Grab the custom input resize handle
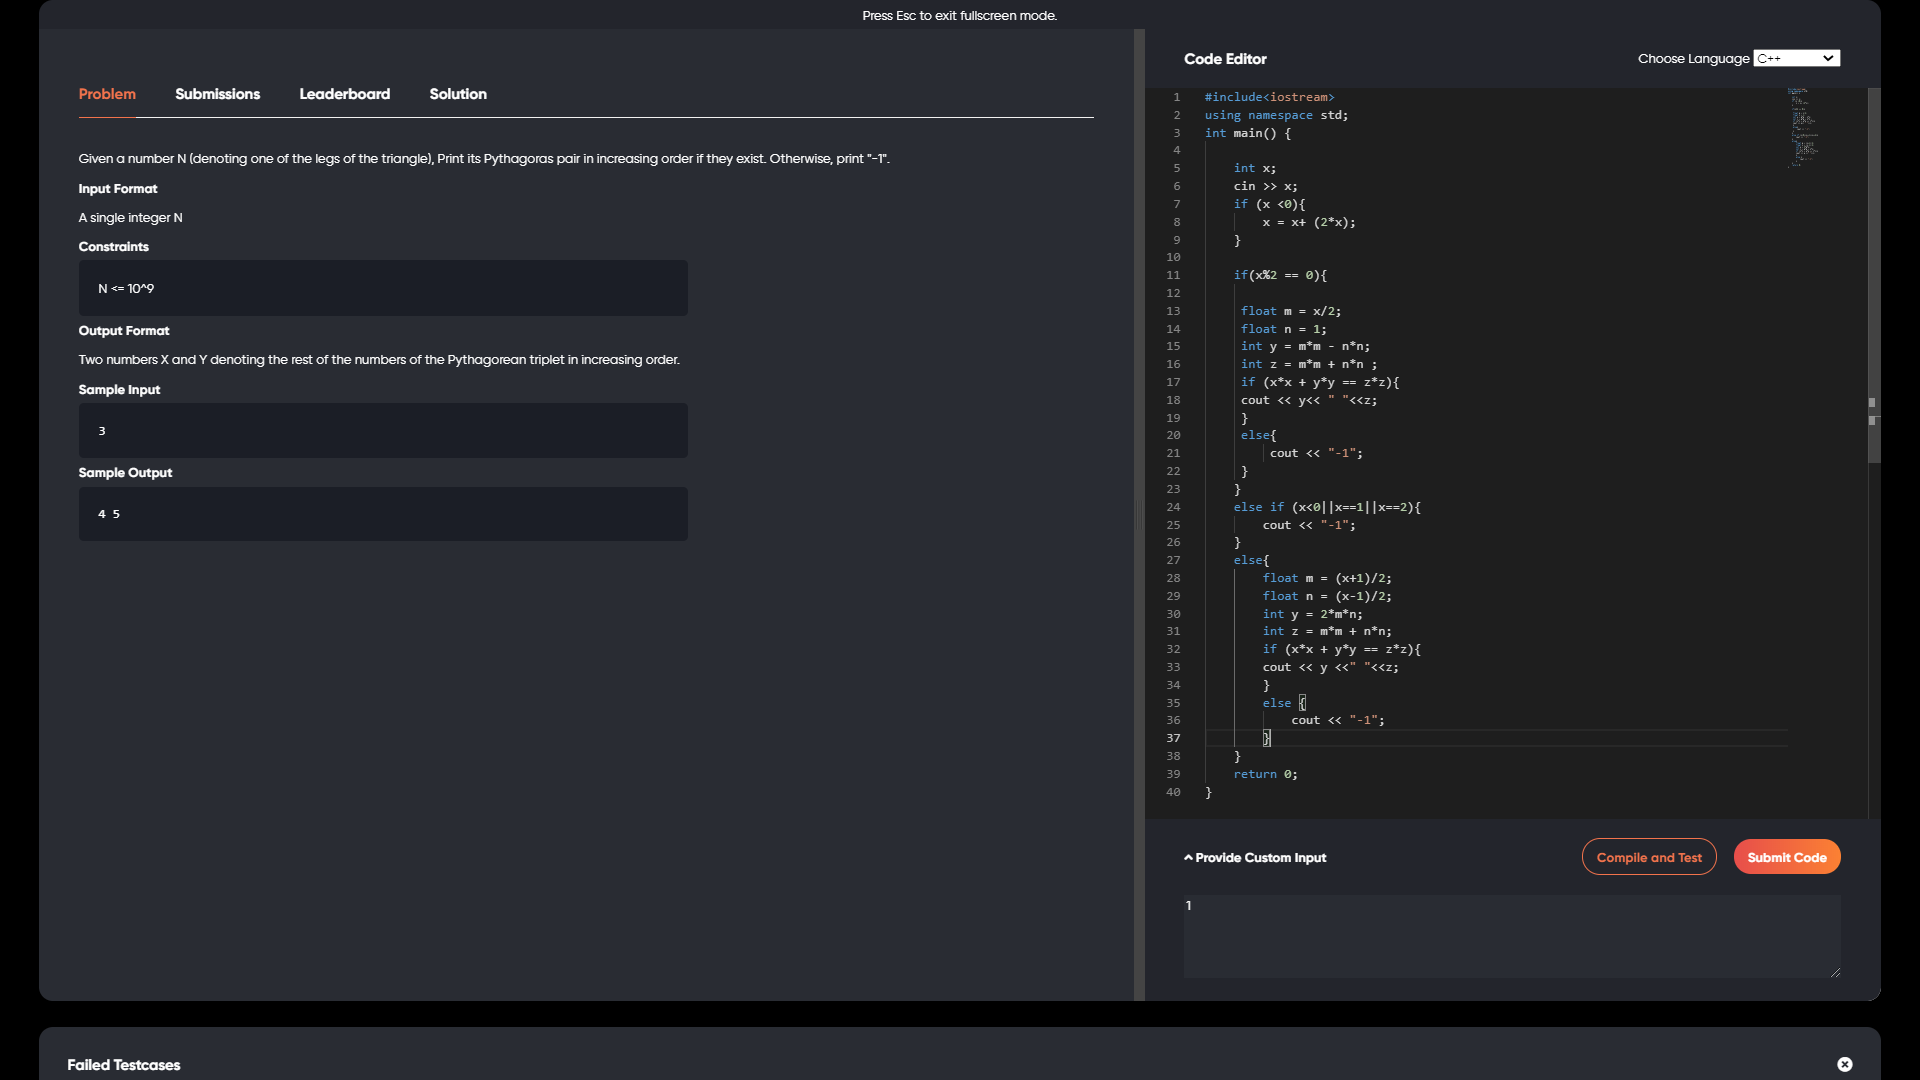The height and width of the screenshot is (1080, 1920). point(1835,972)
